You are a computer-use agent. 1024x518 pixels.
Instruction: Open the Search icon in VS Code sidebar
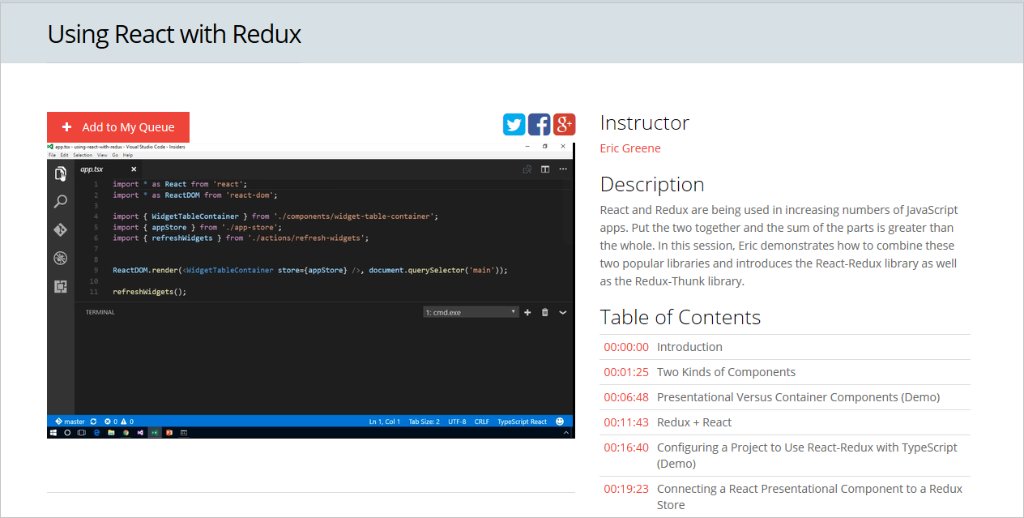click(60, 201)
